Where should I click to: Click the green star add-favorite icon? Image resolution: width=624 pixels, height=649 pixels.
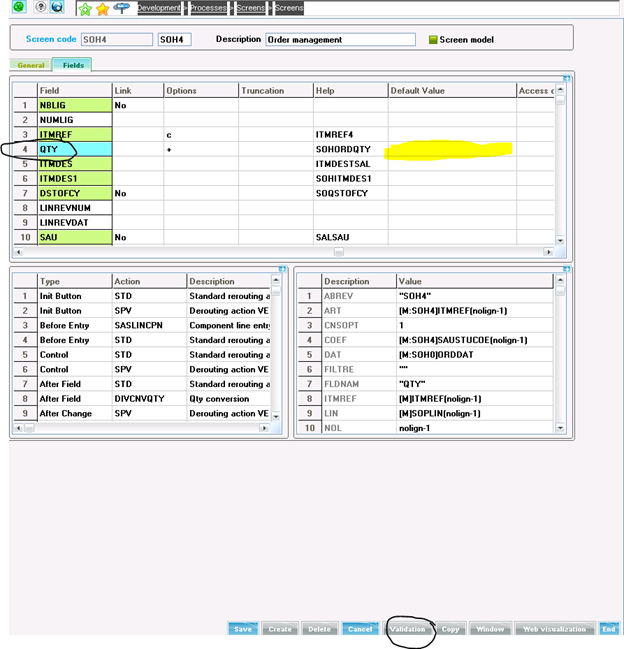click(x=85, y=9)
